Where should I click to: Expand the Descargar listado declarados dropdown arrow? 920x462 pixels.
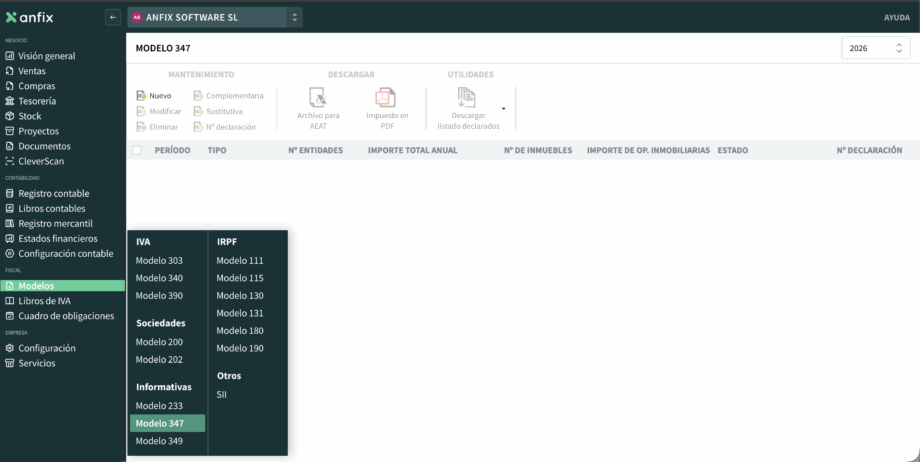[x=503, y=108]
